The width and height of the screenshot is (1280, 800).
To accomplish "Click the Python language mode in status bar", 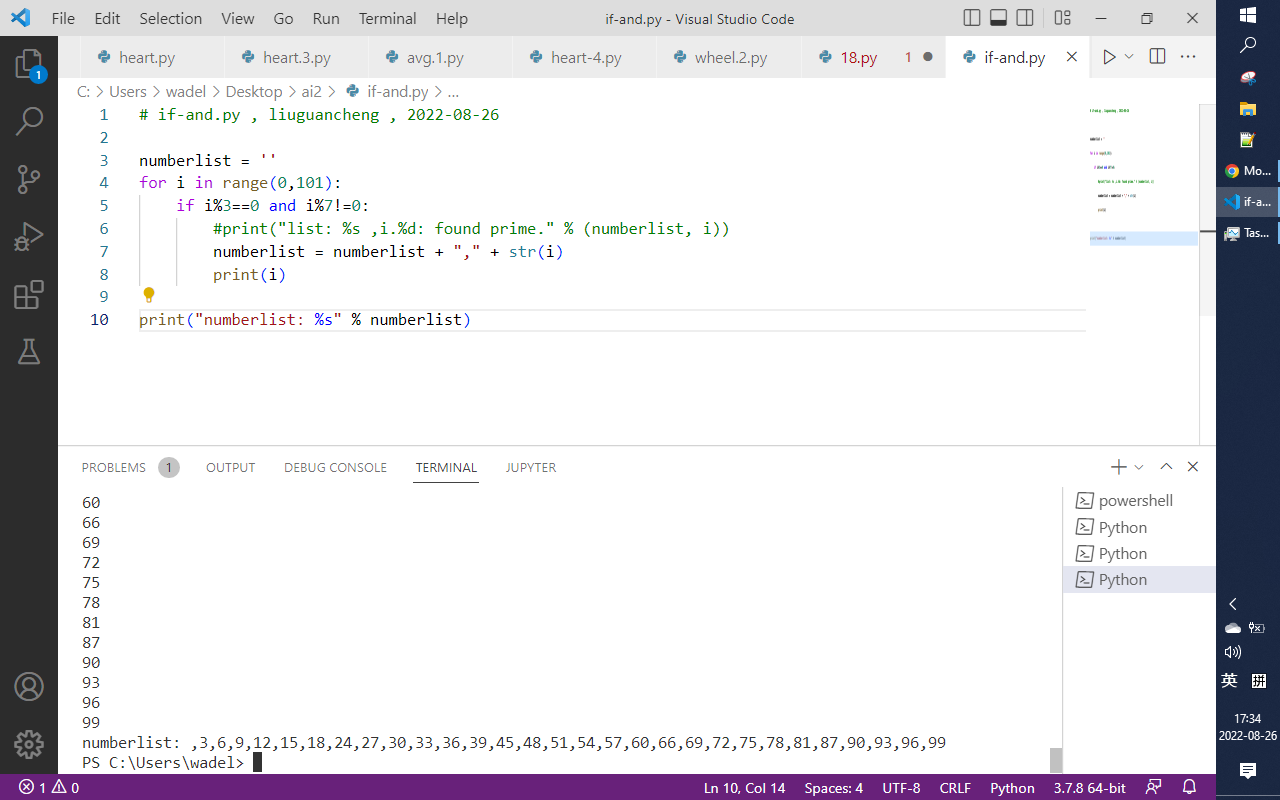I will (x=1012, y=787).
